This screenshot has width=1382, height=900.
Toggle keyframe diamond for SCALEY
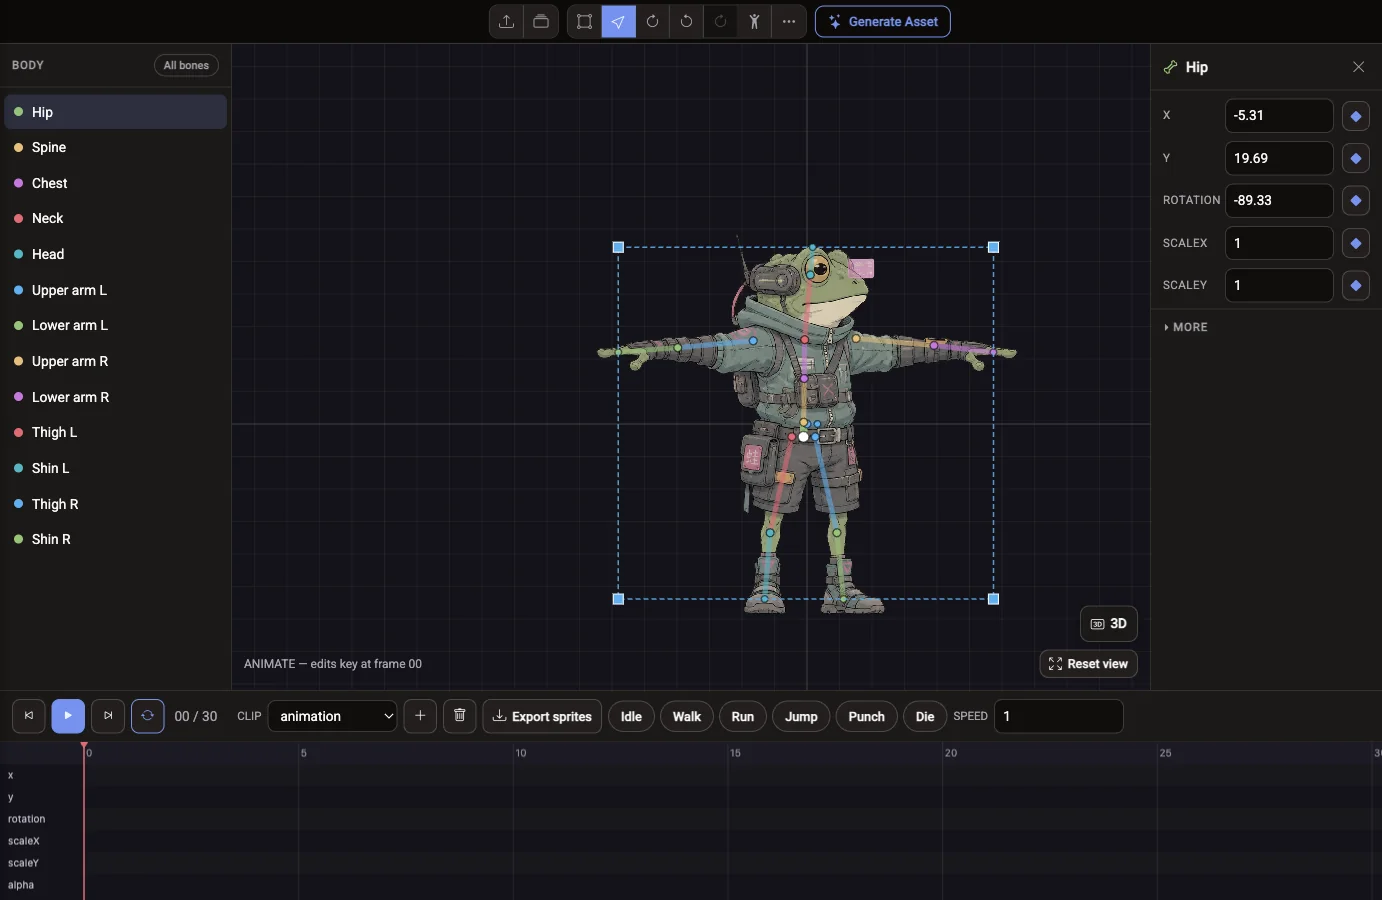click(x=1356, y=285)
